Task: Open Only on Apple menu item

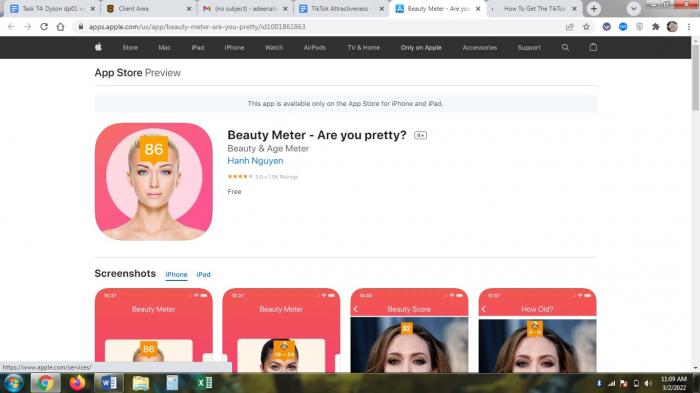Action: pos(421,47)
